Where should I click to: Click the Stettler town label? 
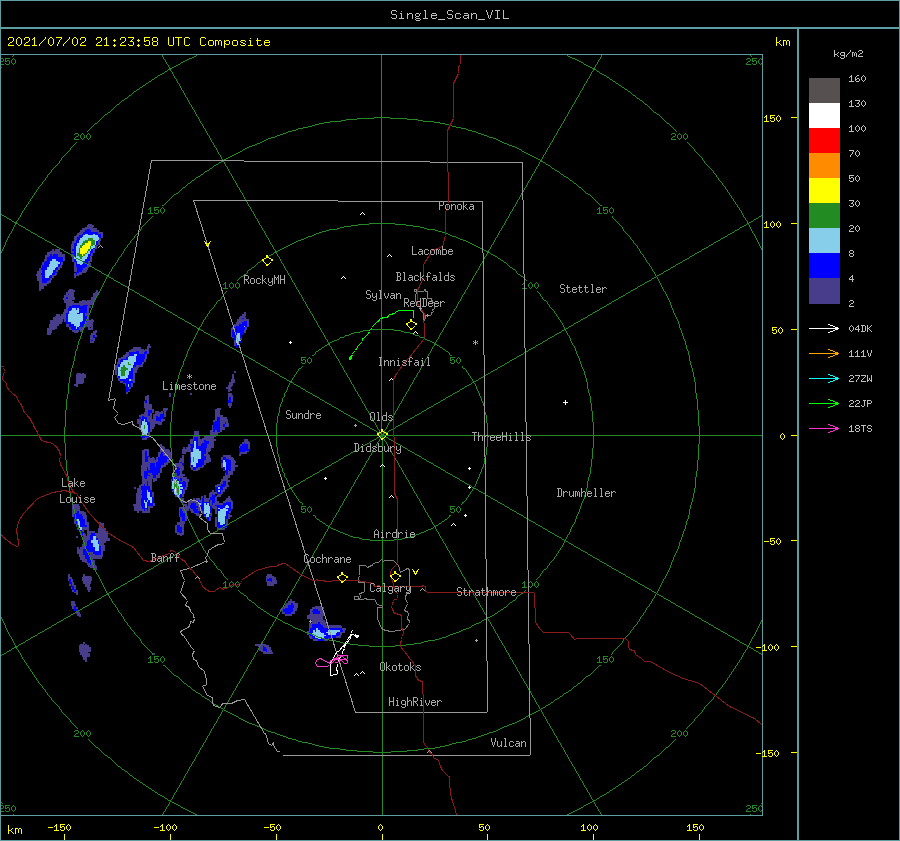pyautogui.click(x=583, y=289)
